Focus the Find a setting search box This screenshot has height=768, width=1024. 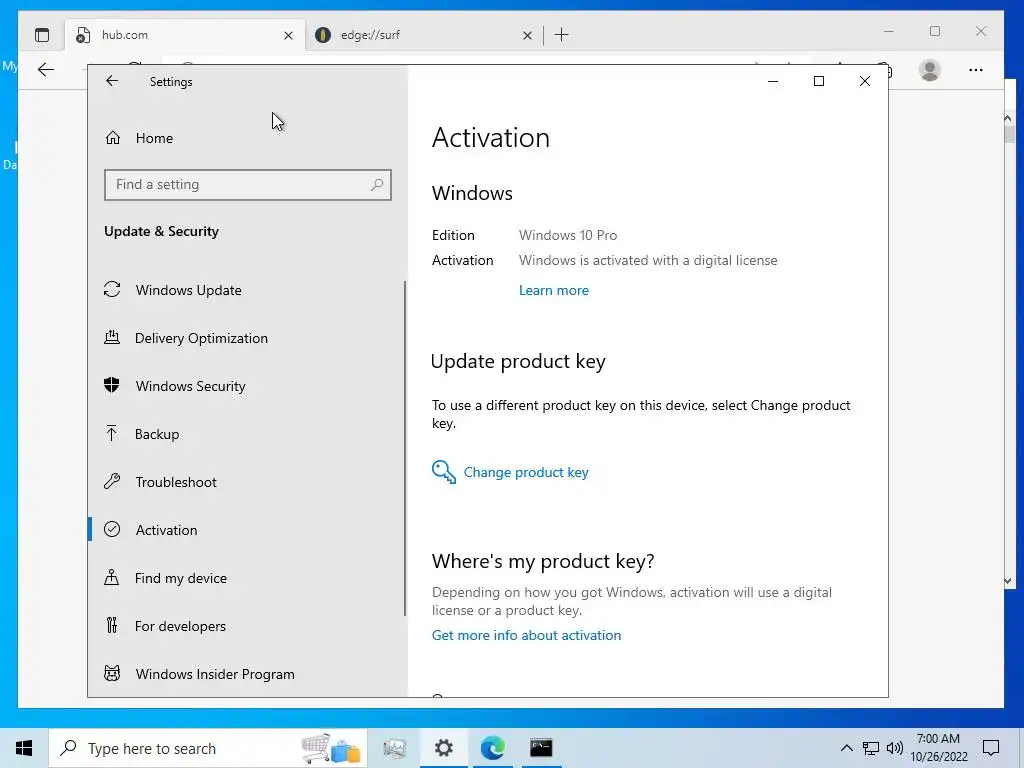click(x=248, y=185)
